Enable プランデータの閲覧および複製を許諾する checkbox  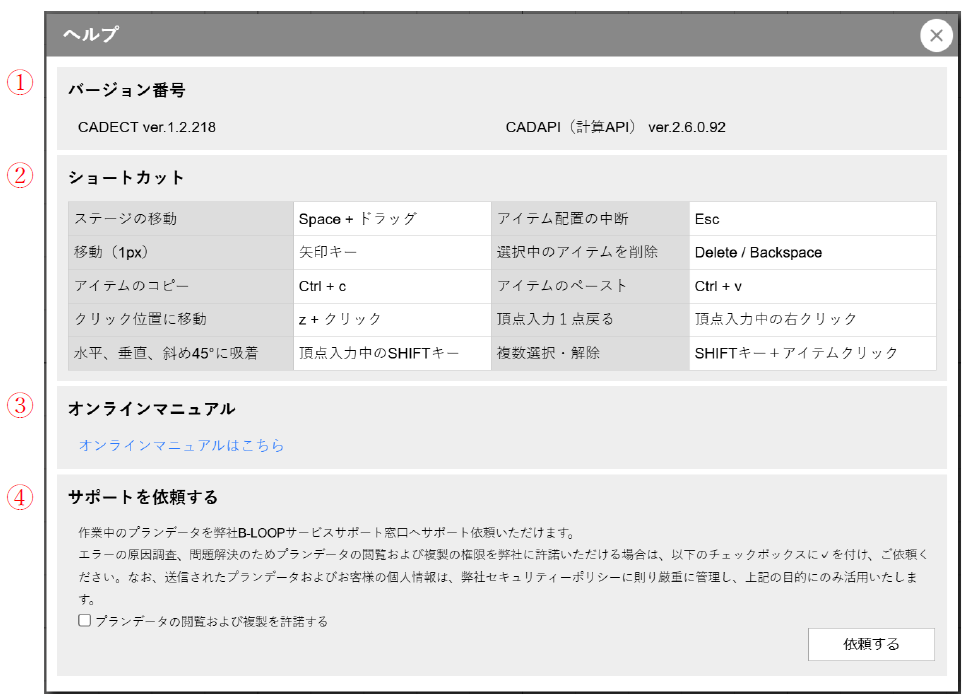click(86, 621)
